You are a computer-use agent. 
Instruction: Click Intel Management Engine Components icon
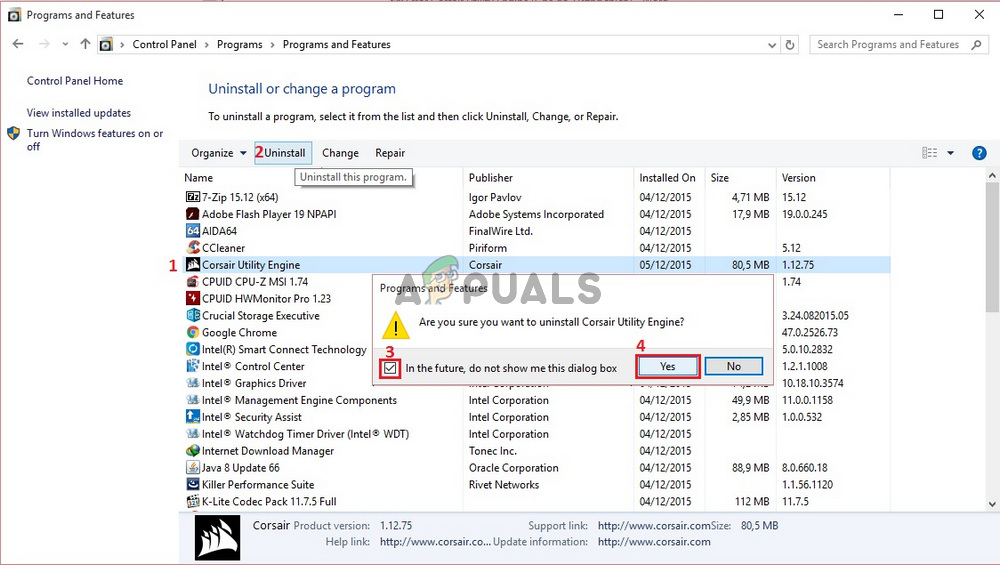click(193, 400)
